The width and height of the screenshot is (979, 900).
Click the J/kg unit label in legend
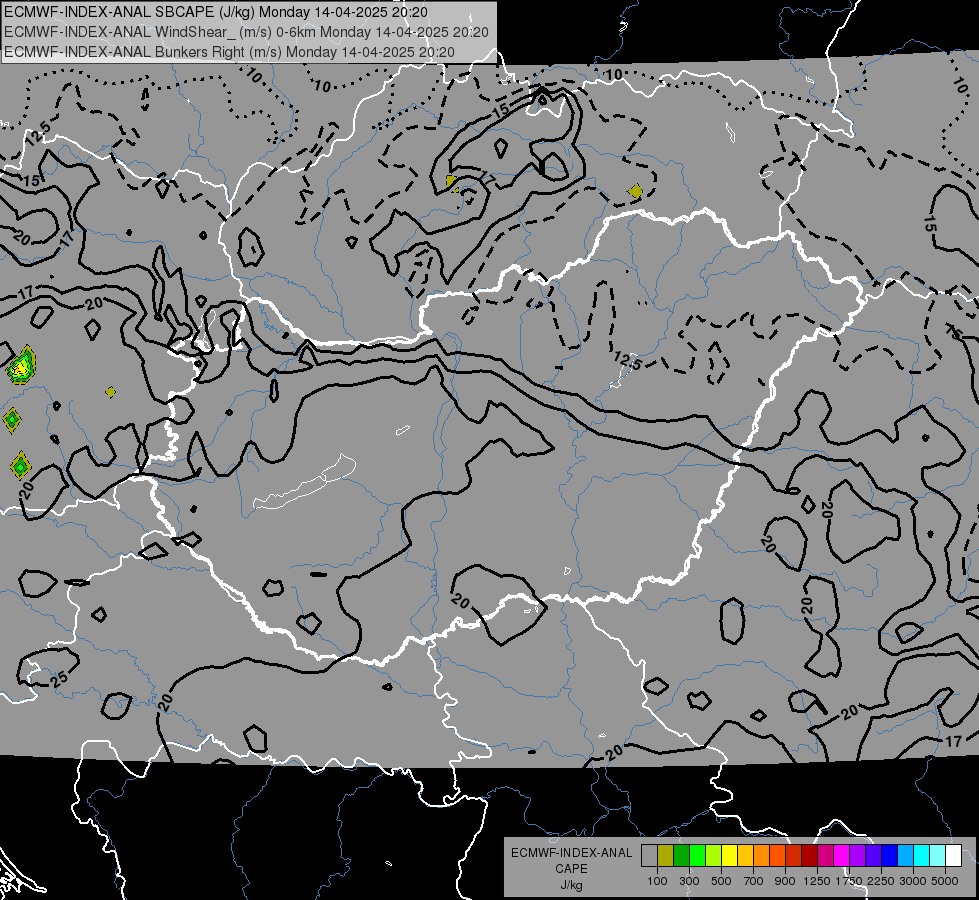(572, 886)
